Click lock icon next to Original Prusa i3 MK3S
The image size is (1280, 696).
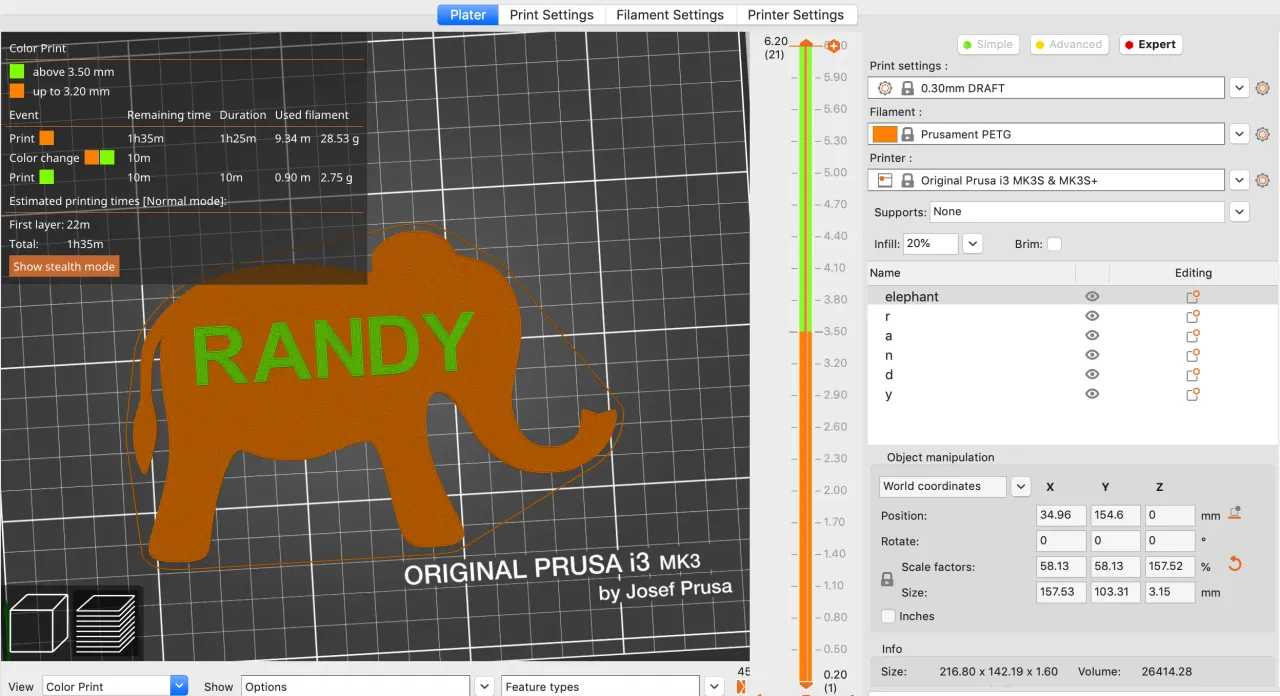(x=907, y=180)
